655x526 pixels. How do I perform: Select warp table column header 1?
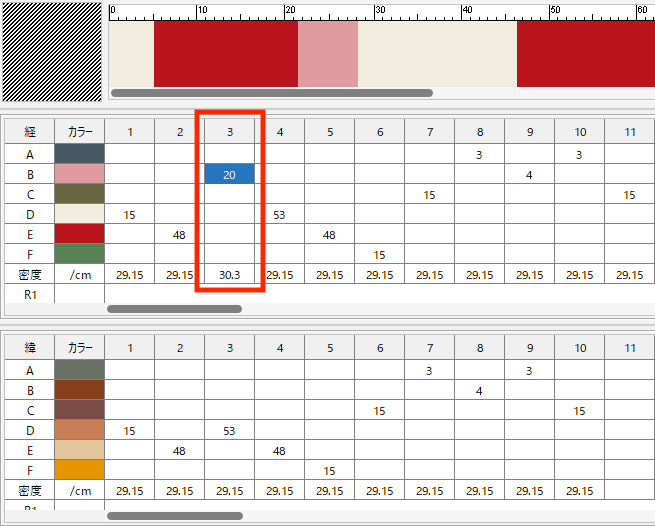tap(129, 132)
